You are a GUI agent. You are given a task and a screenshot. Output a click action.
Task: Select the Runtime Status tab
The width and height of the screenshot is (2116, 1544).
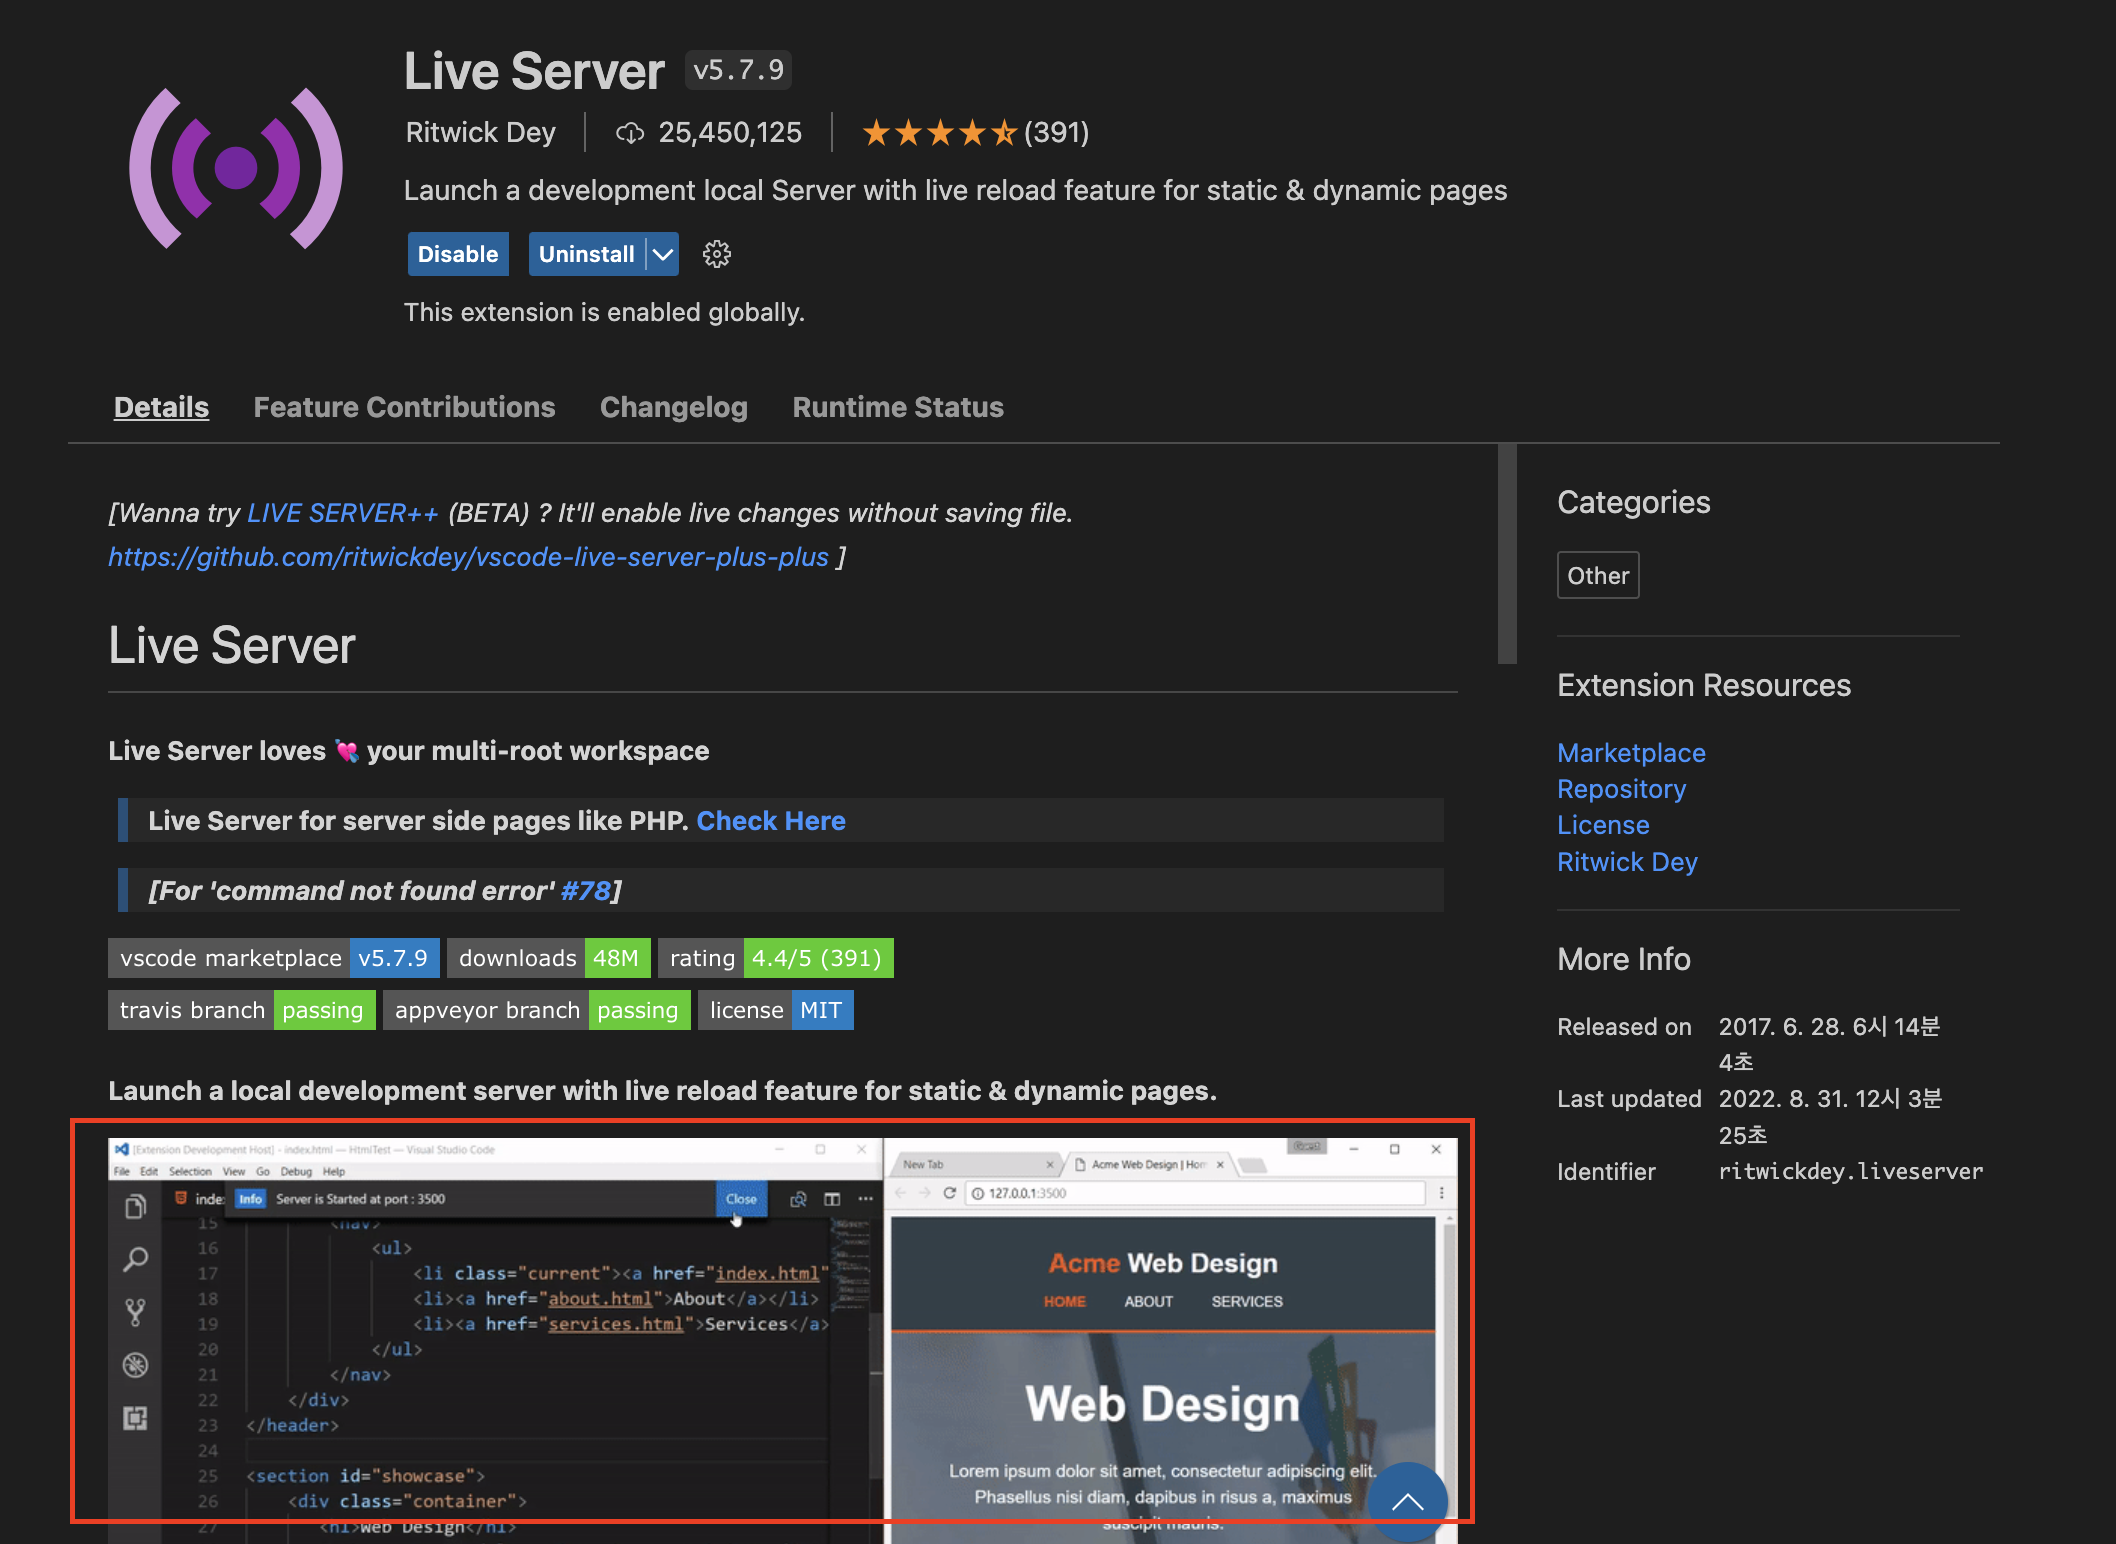tap(897, 407)
